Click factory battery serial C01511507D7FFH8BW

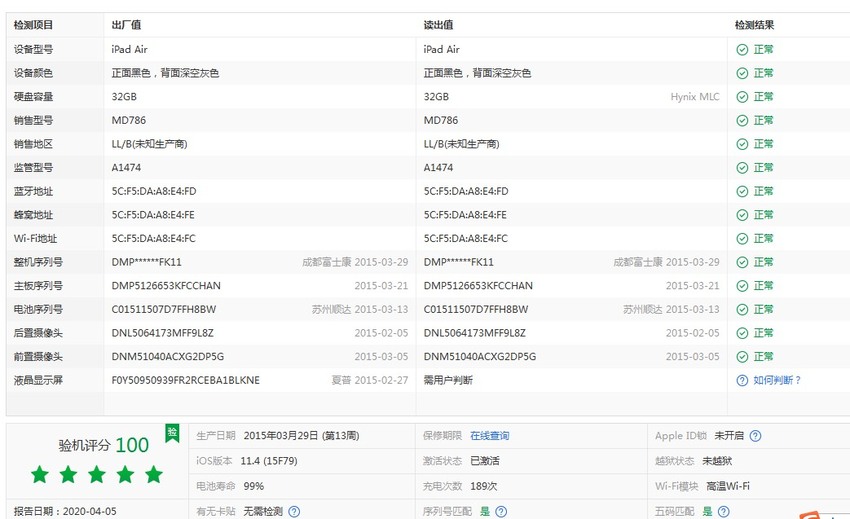coord(164,309)
